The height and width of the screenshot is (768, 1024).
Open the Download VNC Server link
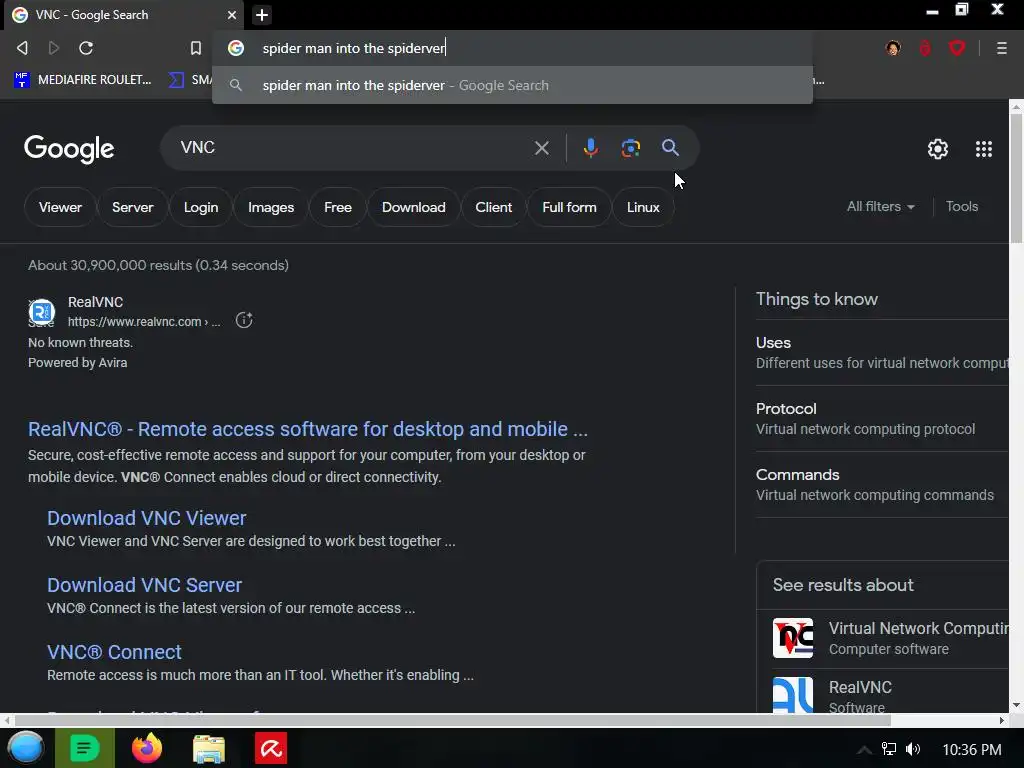pyautogui.click(x=144, y=585)
